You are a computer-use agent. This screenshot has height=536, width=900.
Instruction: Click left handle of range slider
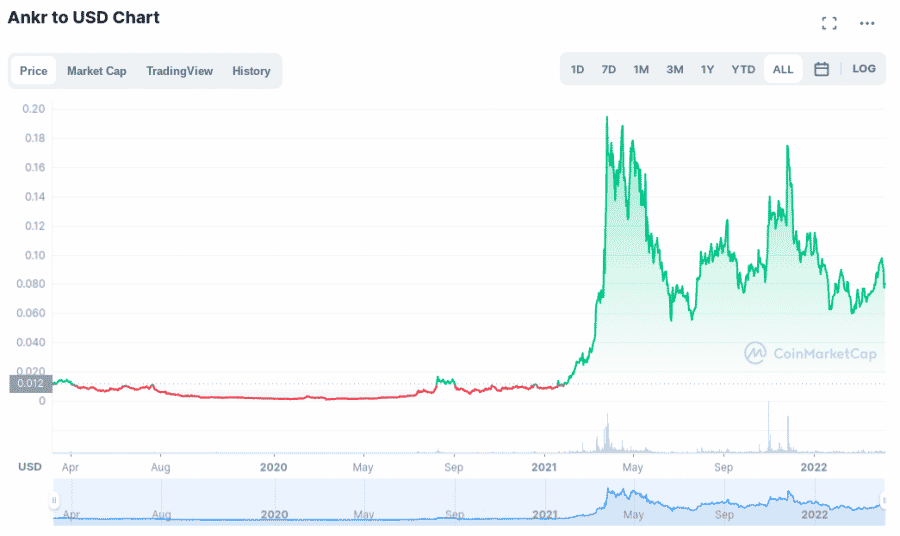coord(56,500)
